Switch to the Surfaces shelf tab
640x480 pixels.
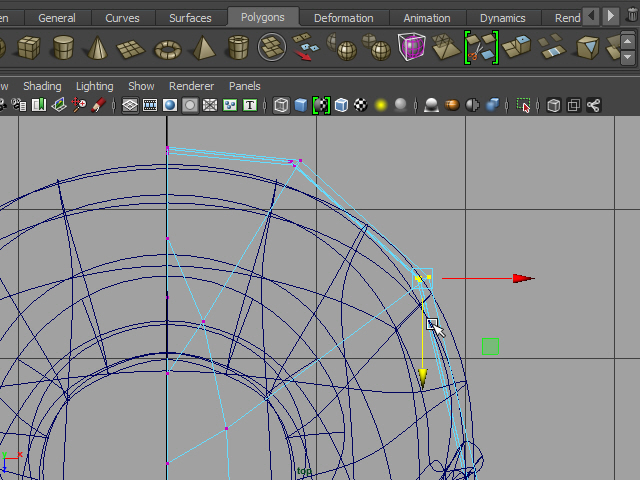coord(190,18)
